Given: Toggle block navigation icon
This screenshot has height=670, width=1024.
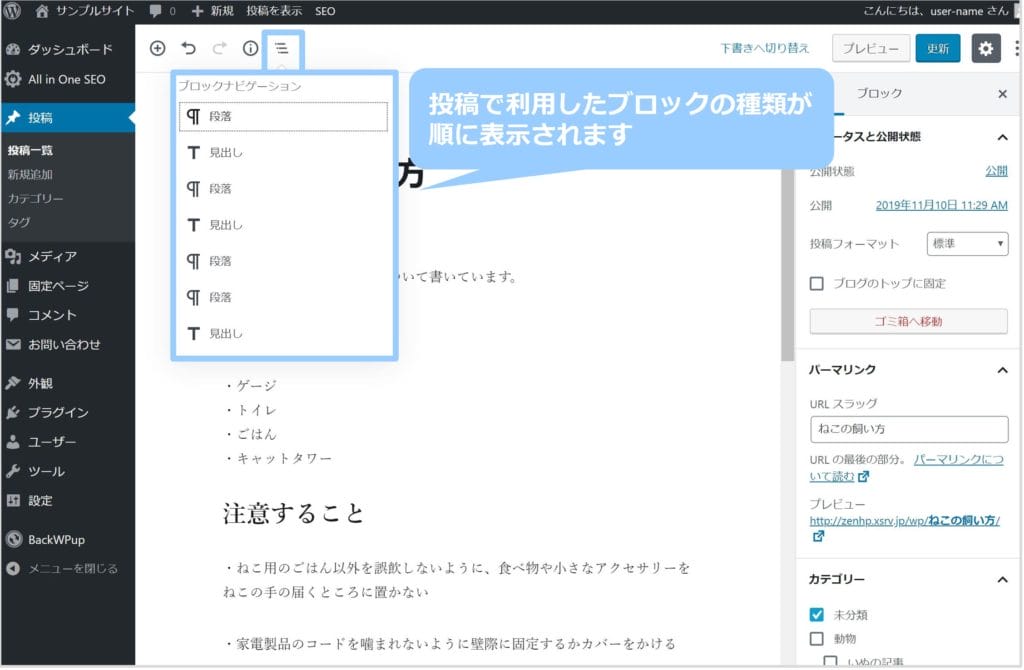Looking at the screenshot, I should click(281, 48).
